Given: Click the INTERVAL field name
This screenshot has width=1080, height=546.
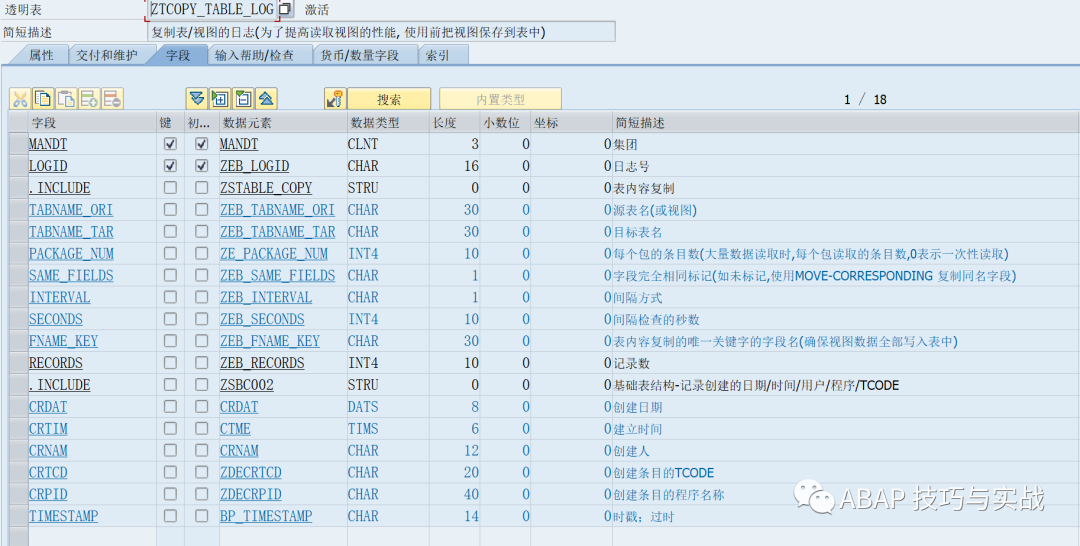Looking at the screenshot, I should click(59, 297).
